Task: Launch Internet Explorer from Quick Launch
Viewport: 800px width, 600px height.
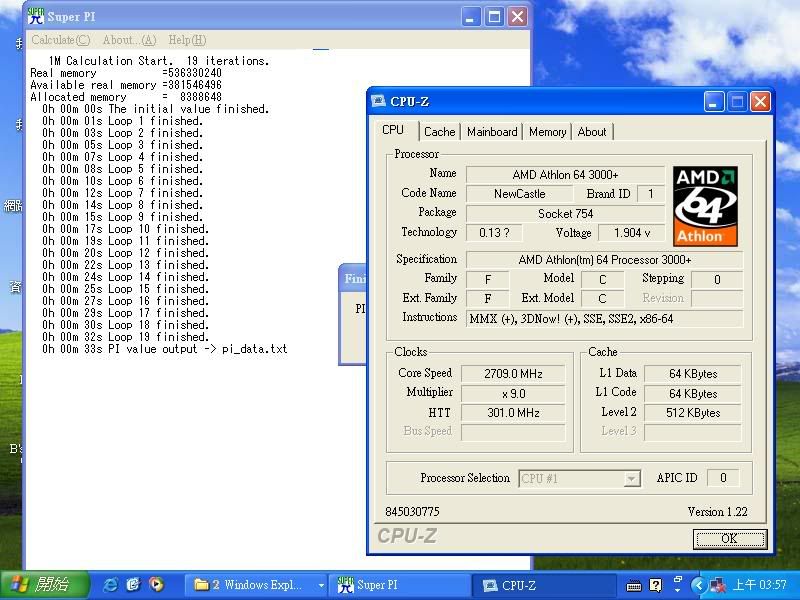Action: pyautogui.click(x=110, y=585)
